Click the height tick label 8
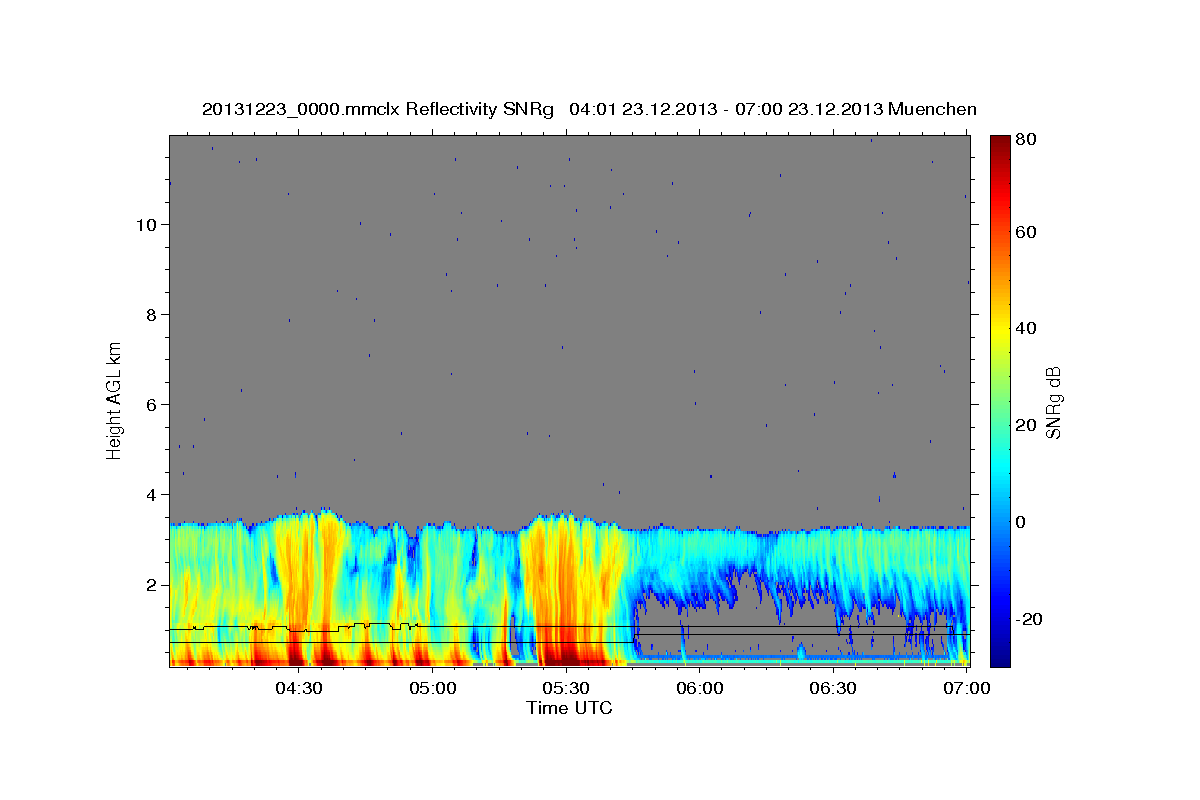This screenshot has height=800, width=1200. 149,314
